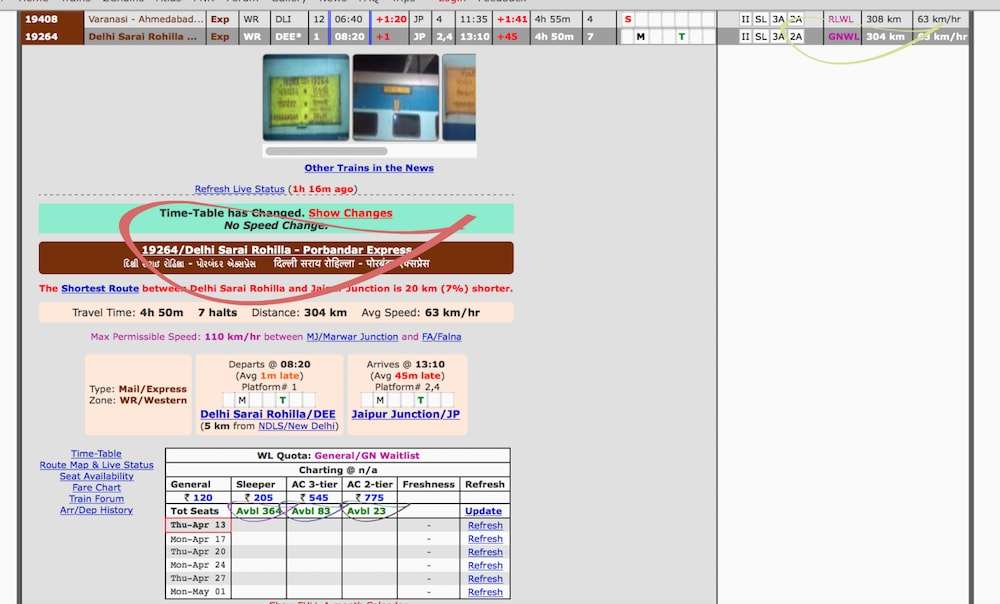1000x604 pixels.
Task: Select the Thu-Apr 13 date cell
Action: pyautogui.click(x=198, y=525)
